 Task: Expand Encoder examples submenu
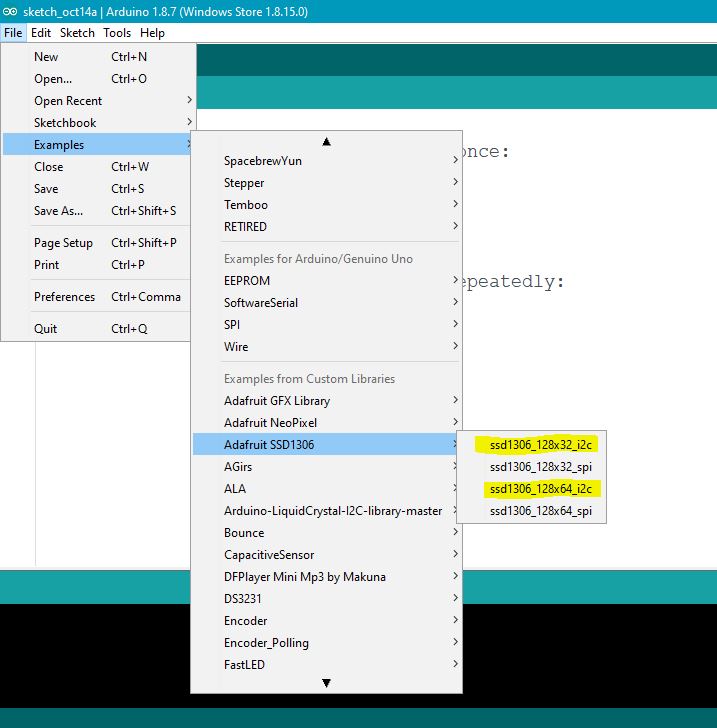click(327, 621)
